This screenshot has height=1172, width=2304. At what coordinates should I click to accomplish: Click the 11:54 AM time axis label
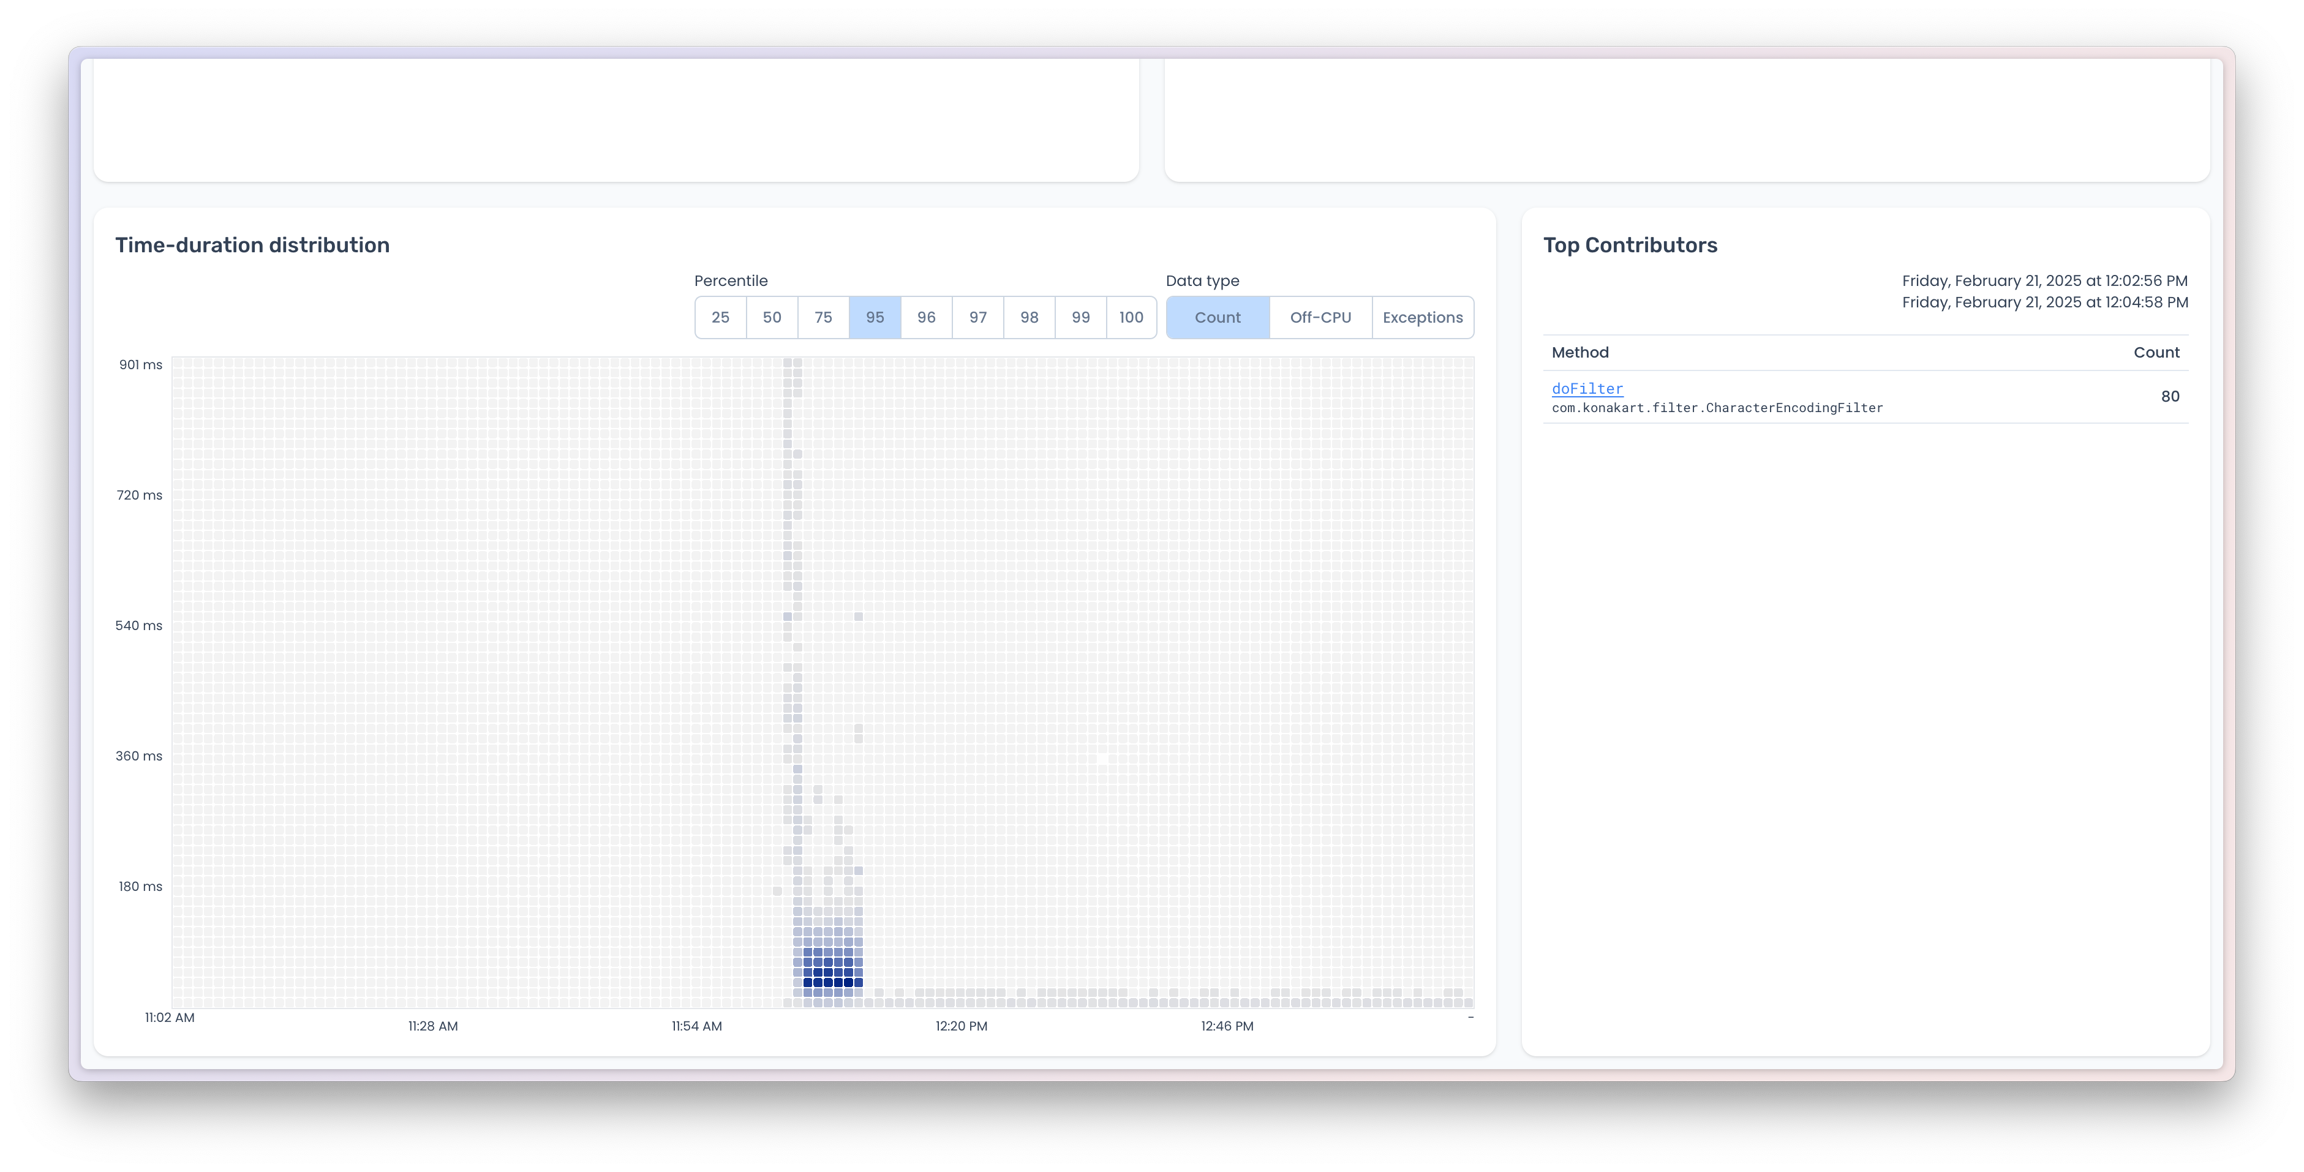tap(697, 1026)
